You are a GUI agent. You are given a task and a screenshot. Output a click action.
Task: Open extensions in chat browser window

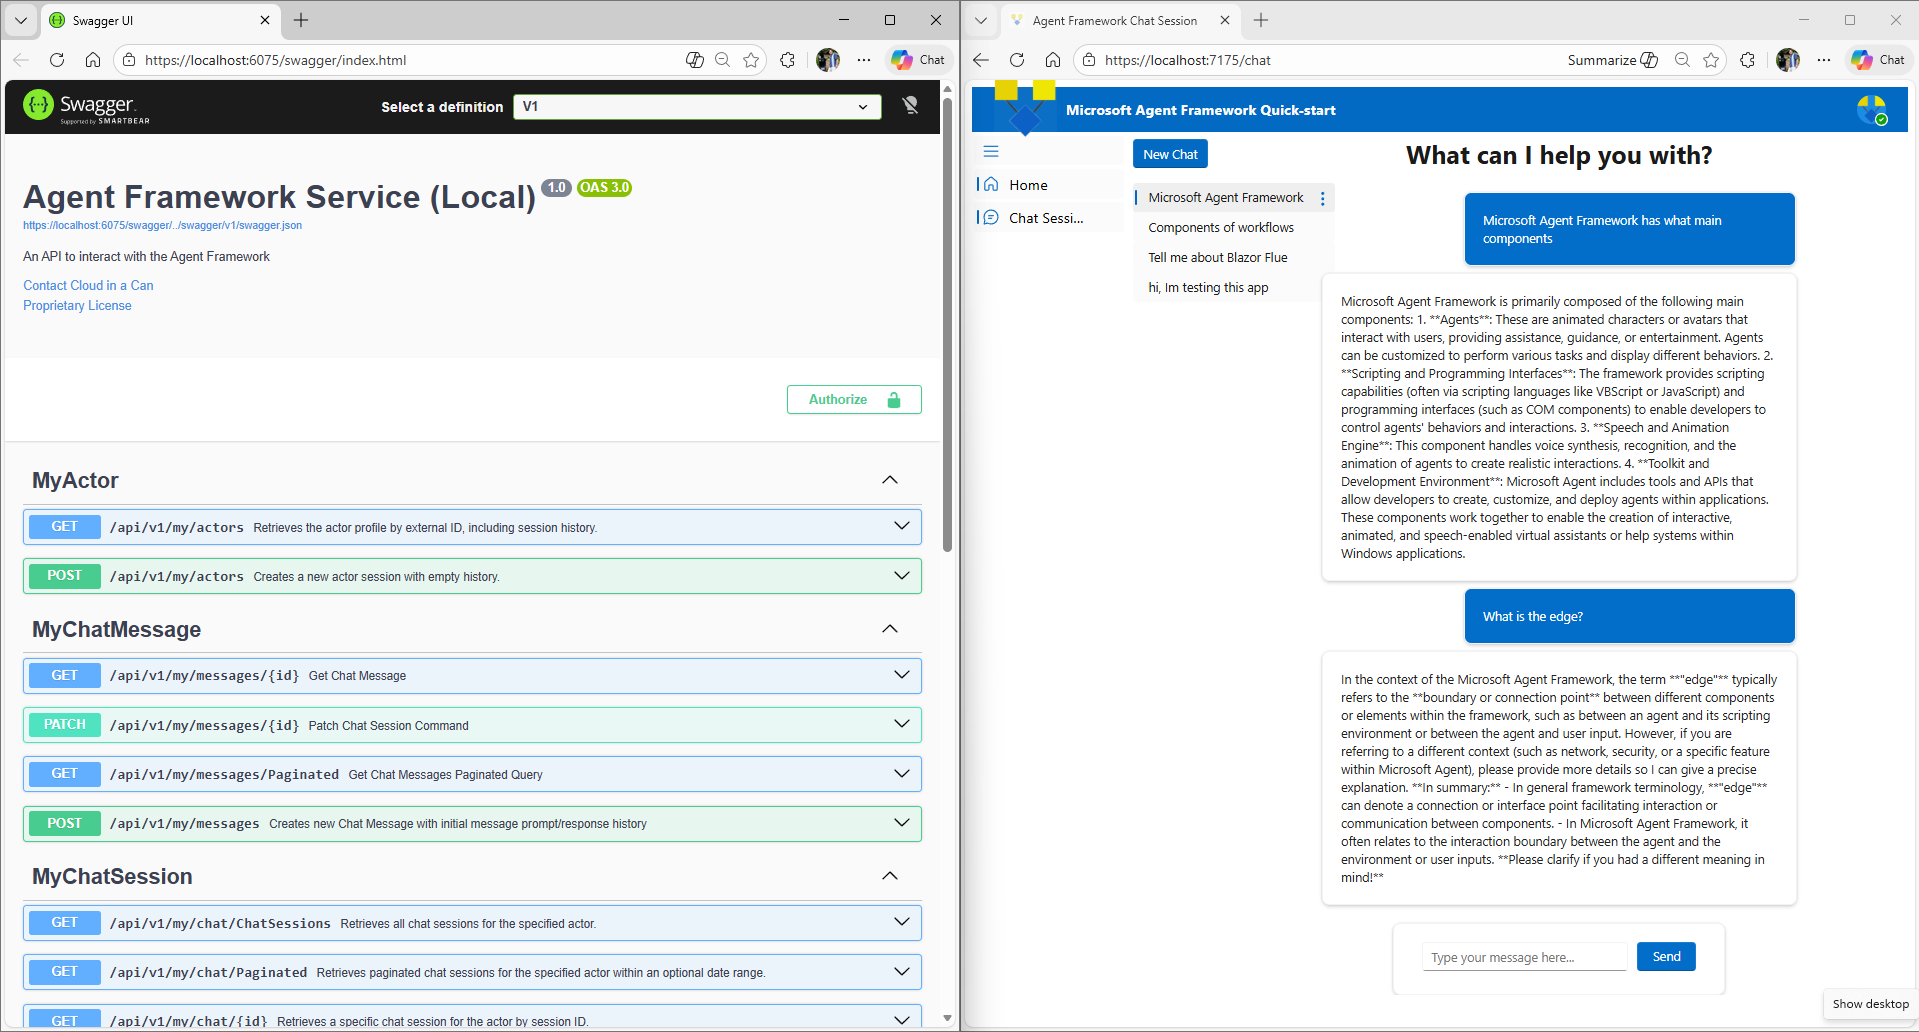click(1748, 60)
